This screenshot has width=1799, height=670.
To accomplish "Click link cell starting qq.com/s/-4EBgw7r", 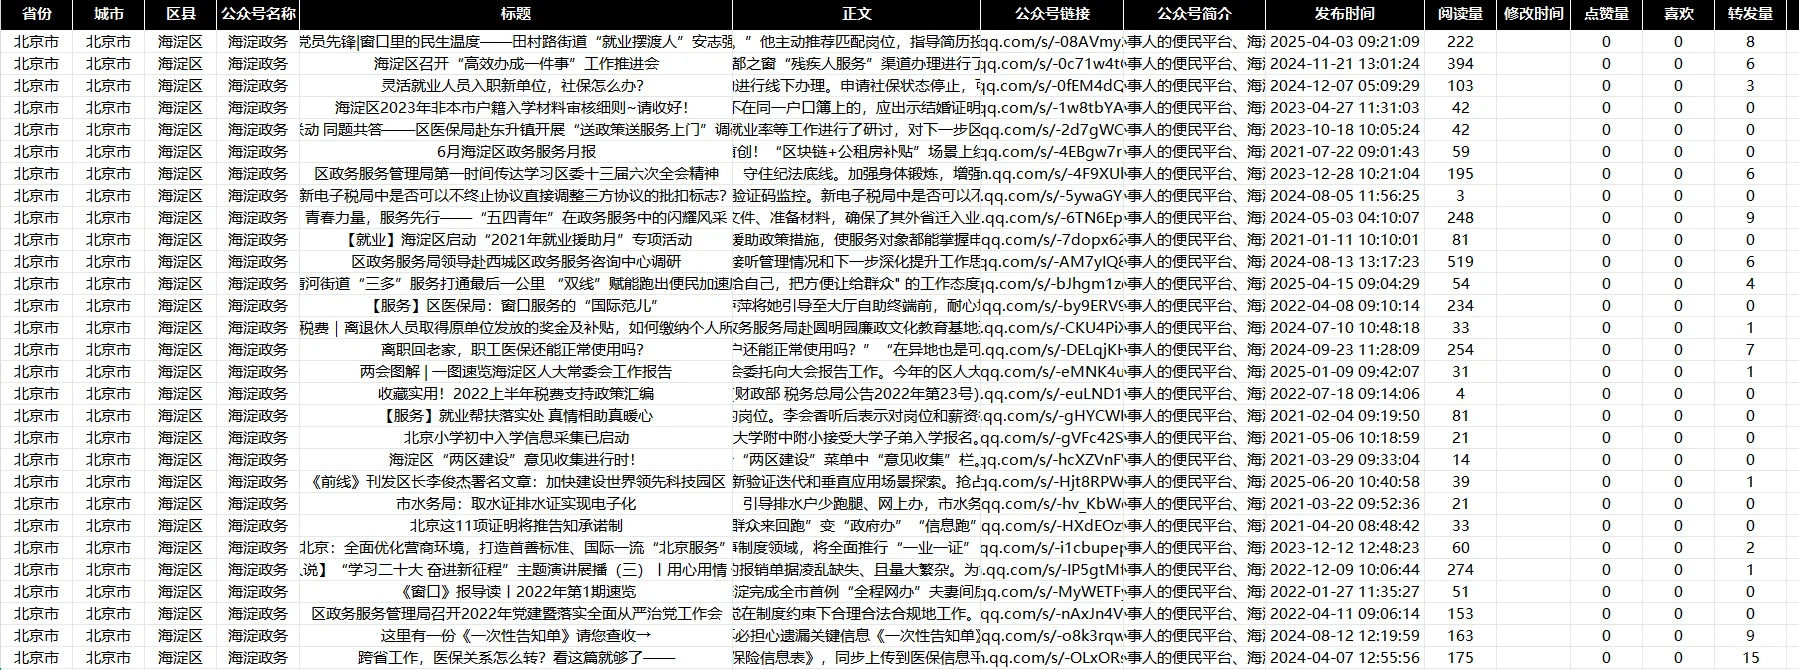I will coord(1052,151).
